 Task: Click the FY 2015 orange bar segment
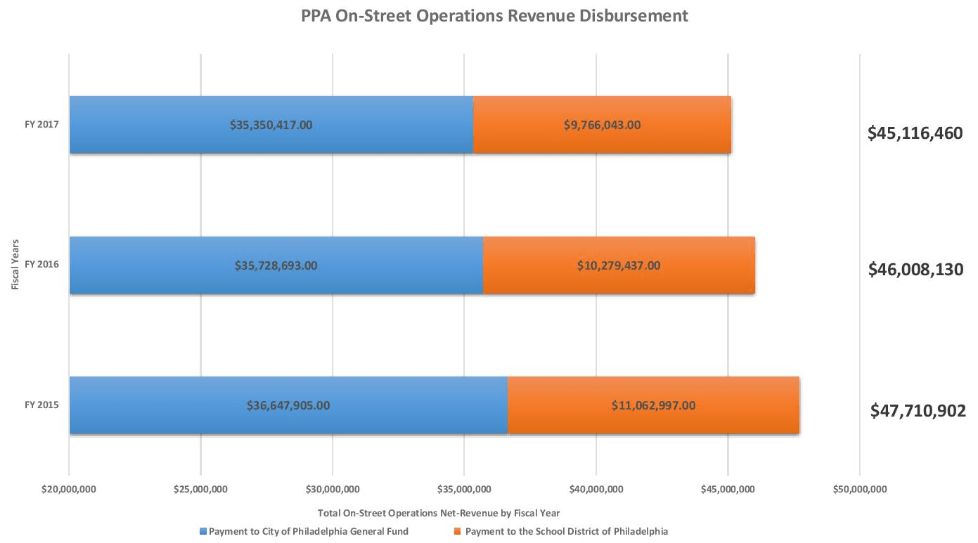pos(653,405)
